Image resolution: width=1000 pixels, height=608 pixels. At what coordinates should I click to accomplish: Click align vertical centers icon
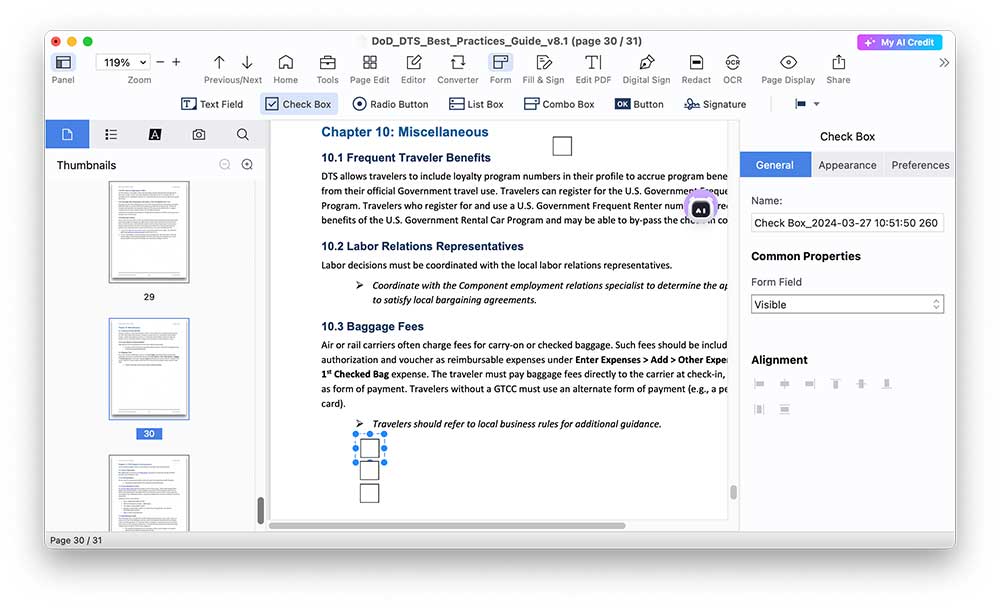click(x=861, y=383)
